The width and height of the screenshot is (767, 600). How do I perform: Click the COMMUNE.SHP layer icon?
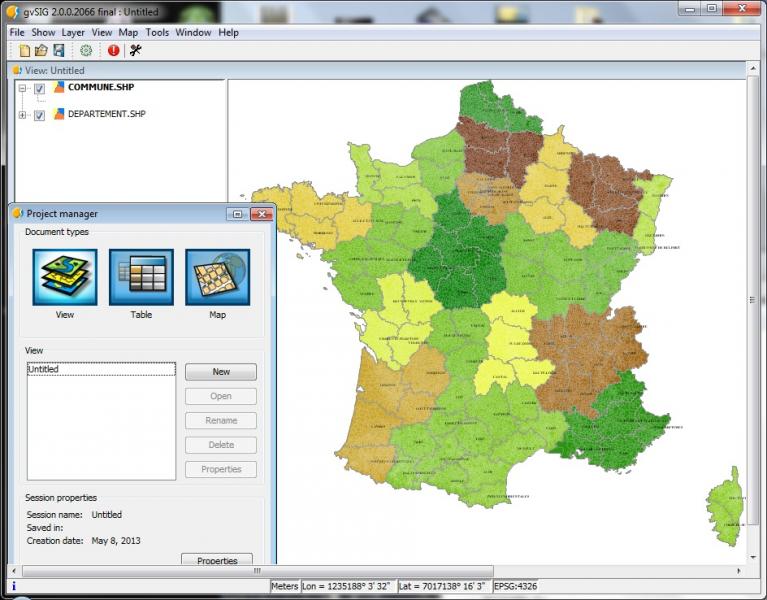click(59, 88)
